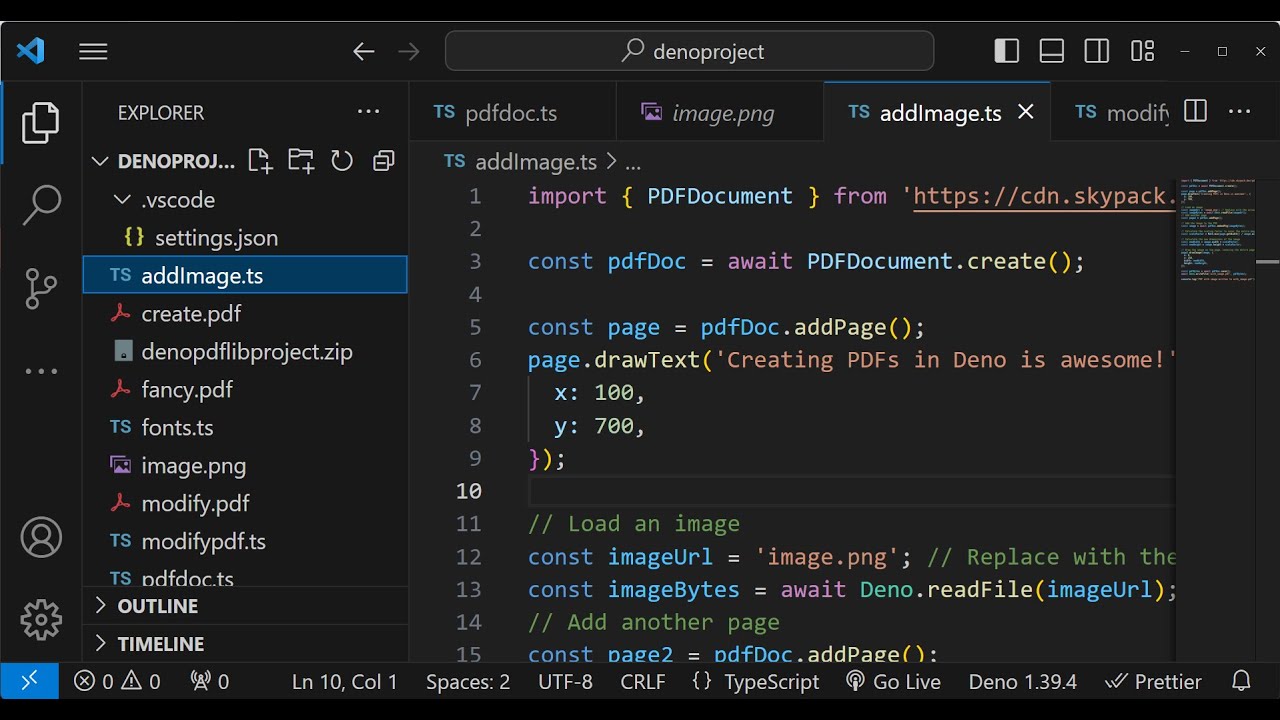The image size is (1280, 720).
Task: Open the Manage gear icon
Action: [x=41, y=620]
